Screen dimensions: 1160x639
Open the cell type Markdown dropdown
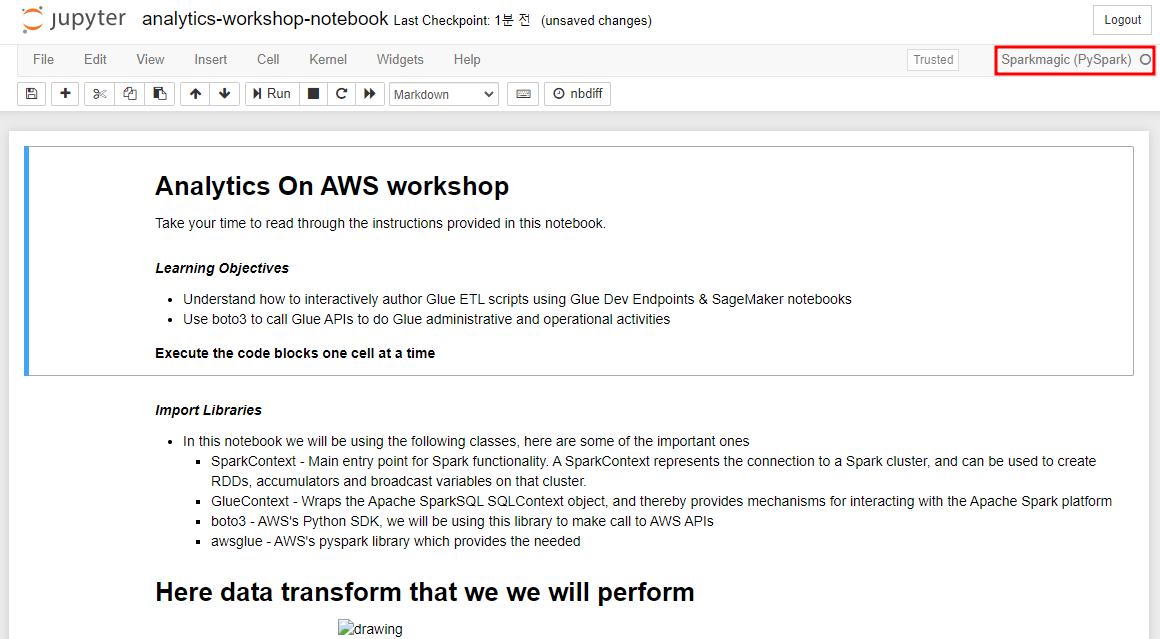[444, 95]
